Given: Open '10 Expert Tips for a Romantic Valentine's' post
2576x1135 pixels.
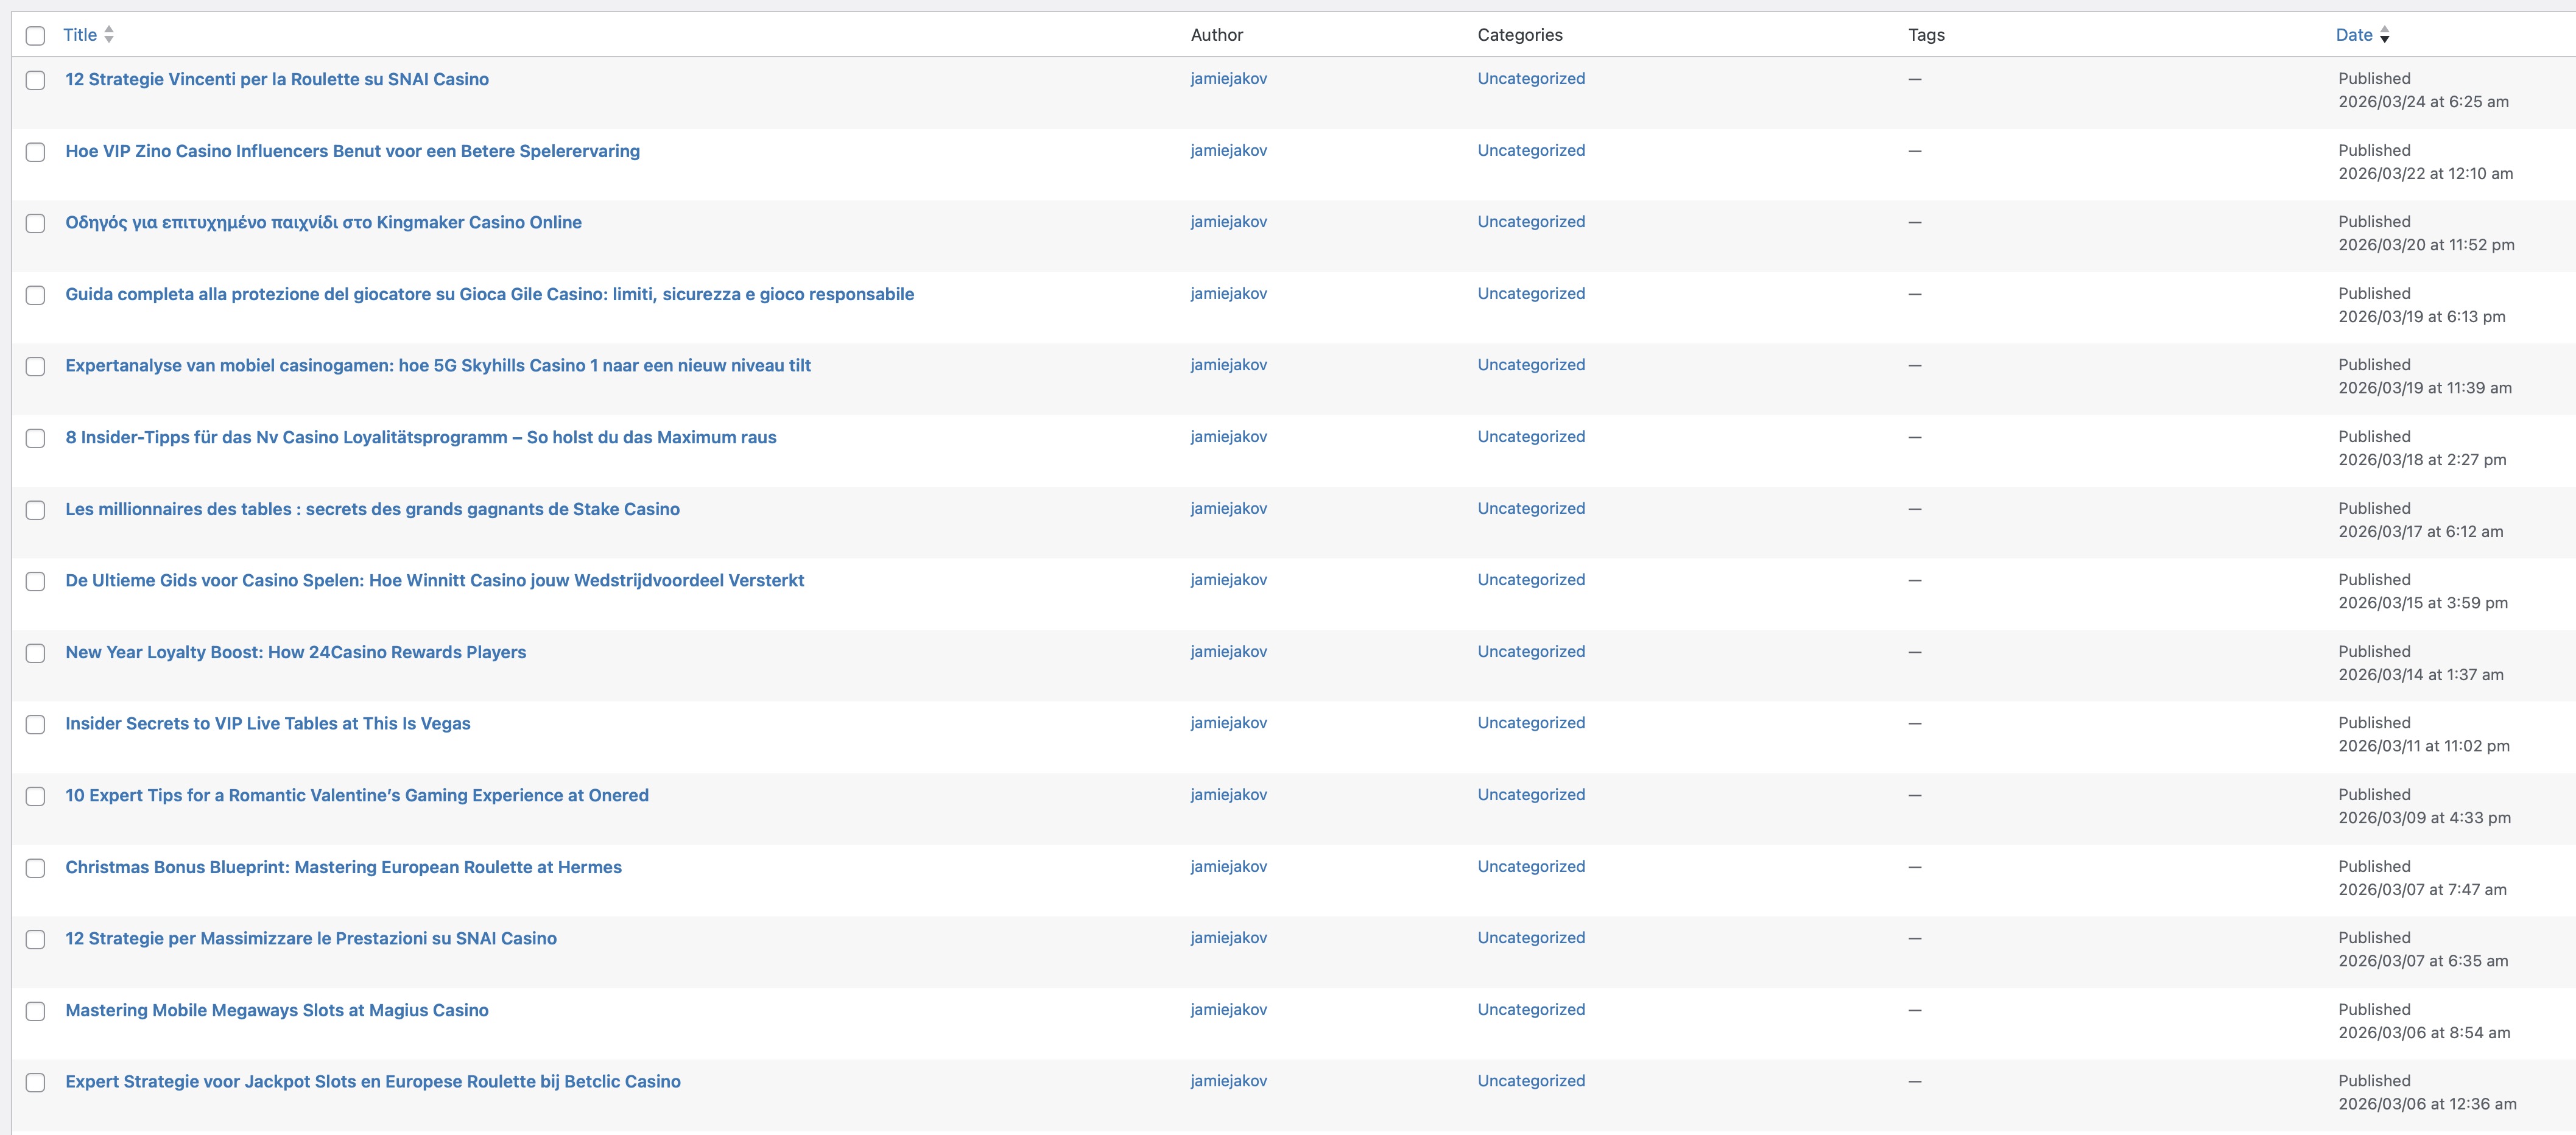Looking at the screenshot, I should pyautogui.click(x=356, y=795).
